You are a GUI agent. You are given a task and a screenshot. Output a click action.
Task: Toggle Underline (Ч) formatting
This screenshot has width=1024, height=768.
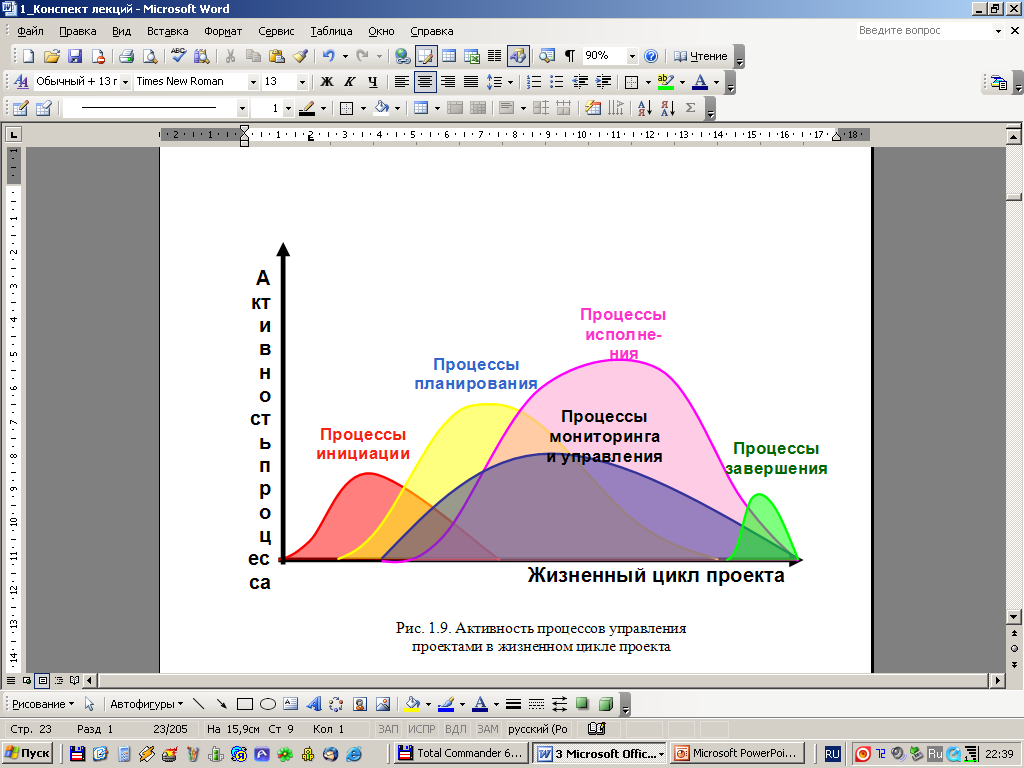coord(372,82)
